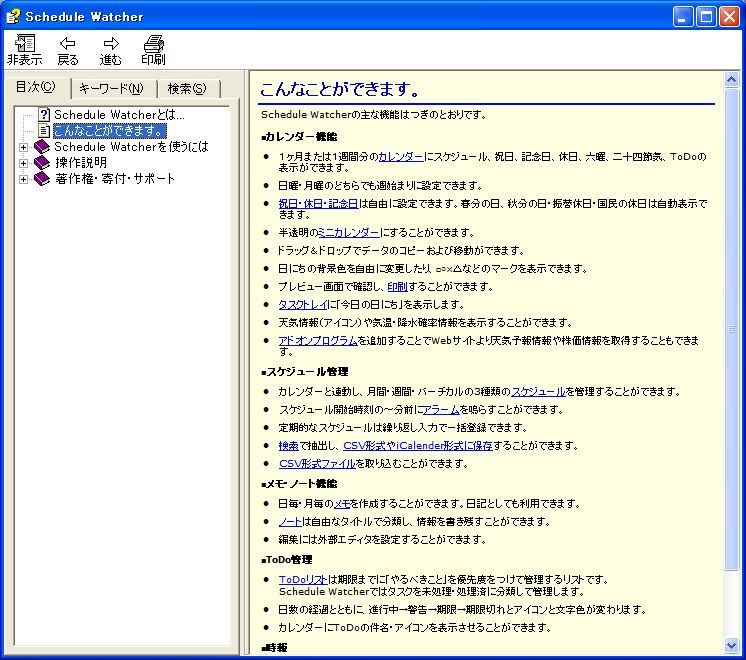746x660 pixels.
Task: Open the CSV形式ファイル link
Action: tap(317, 464)
